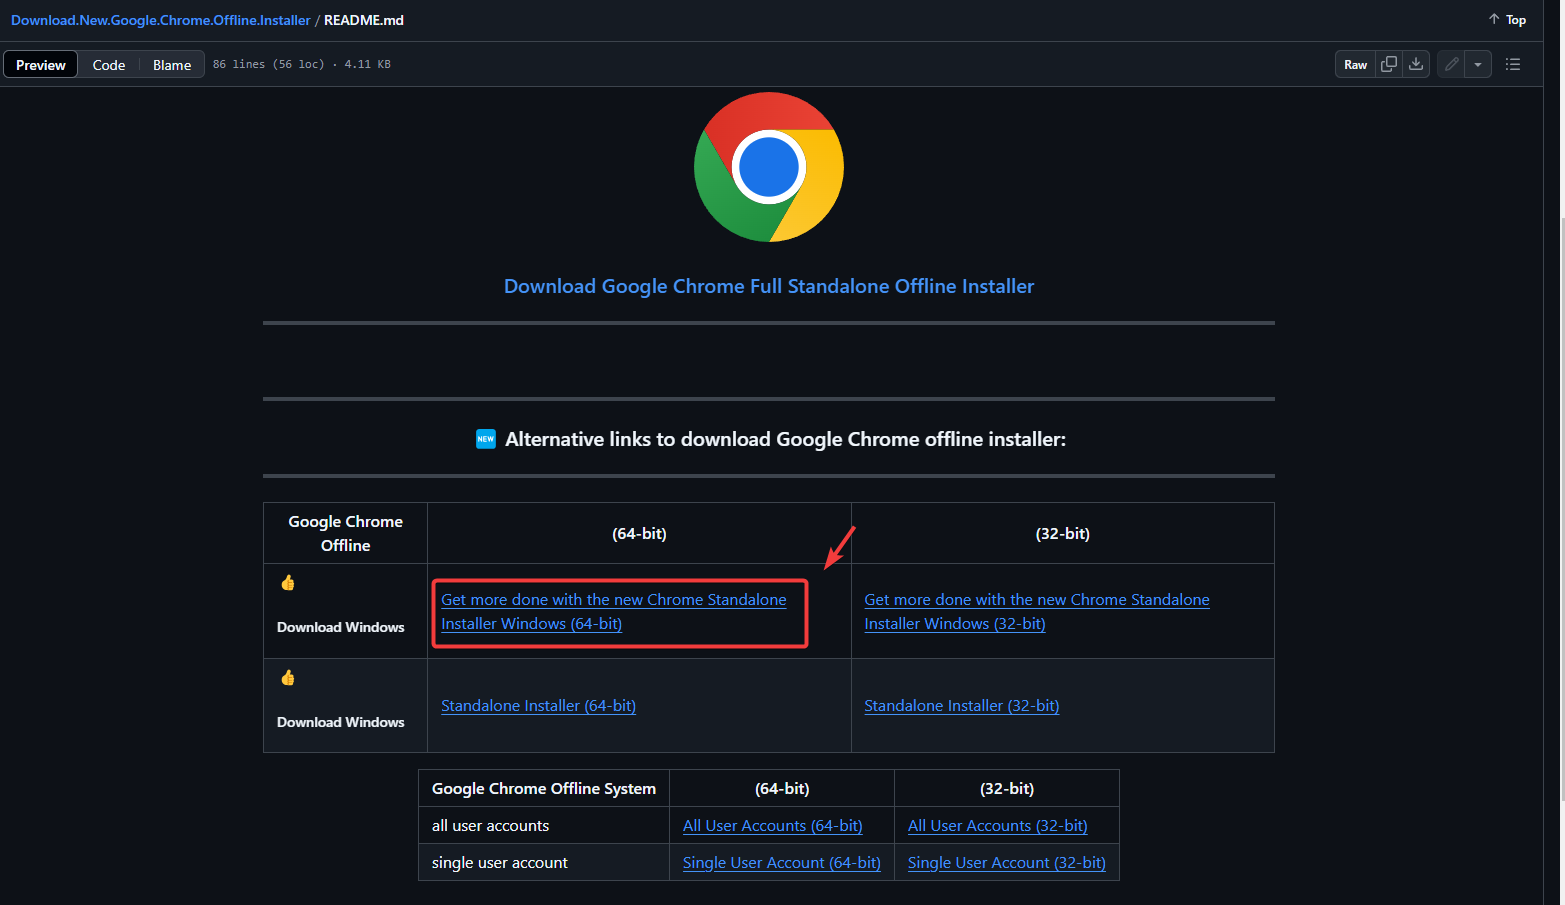Screen dimensions: 1565x905
Task: Expand the edit options dropdown arrow
Action: click(x=1478, y=64)
